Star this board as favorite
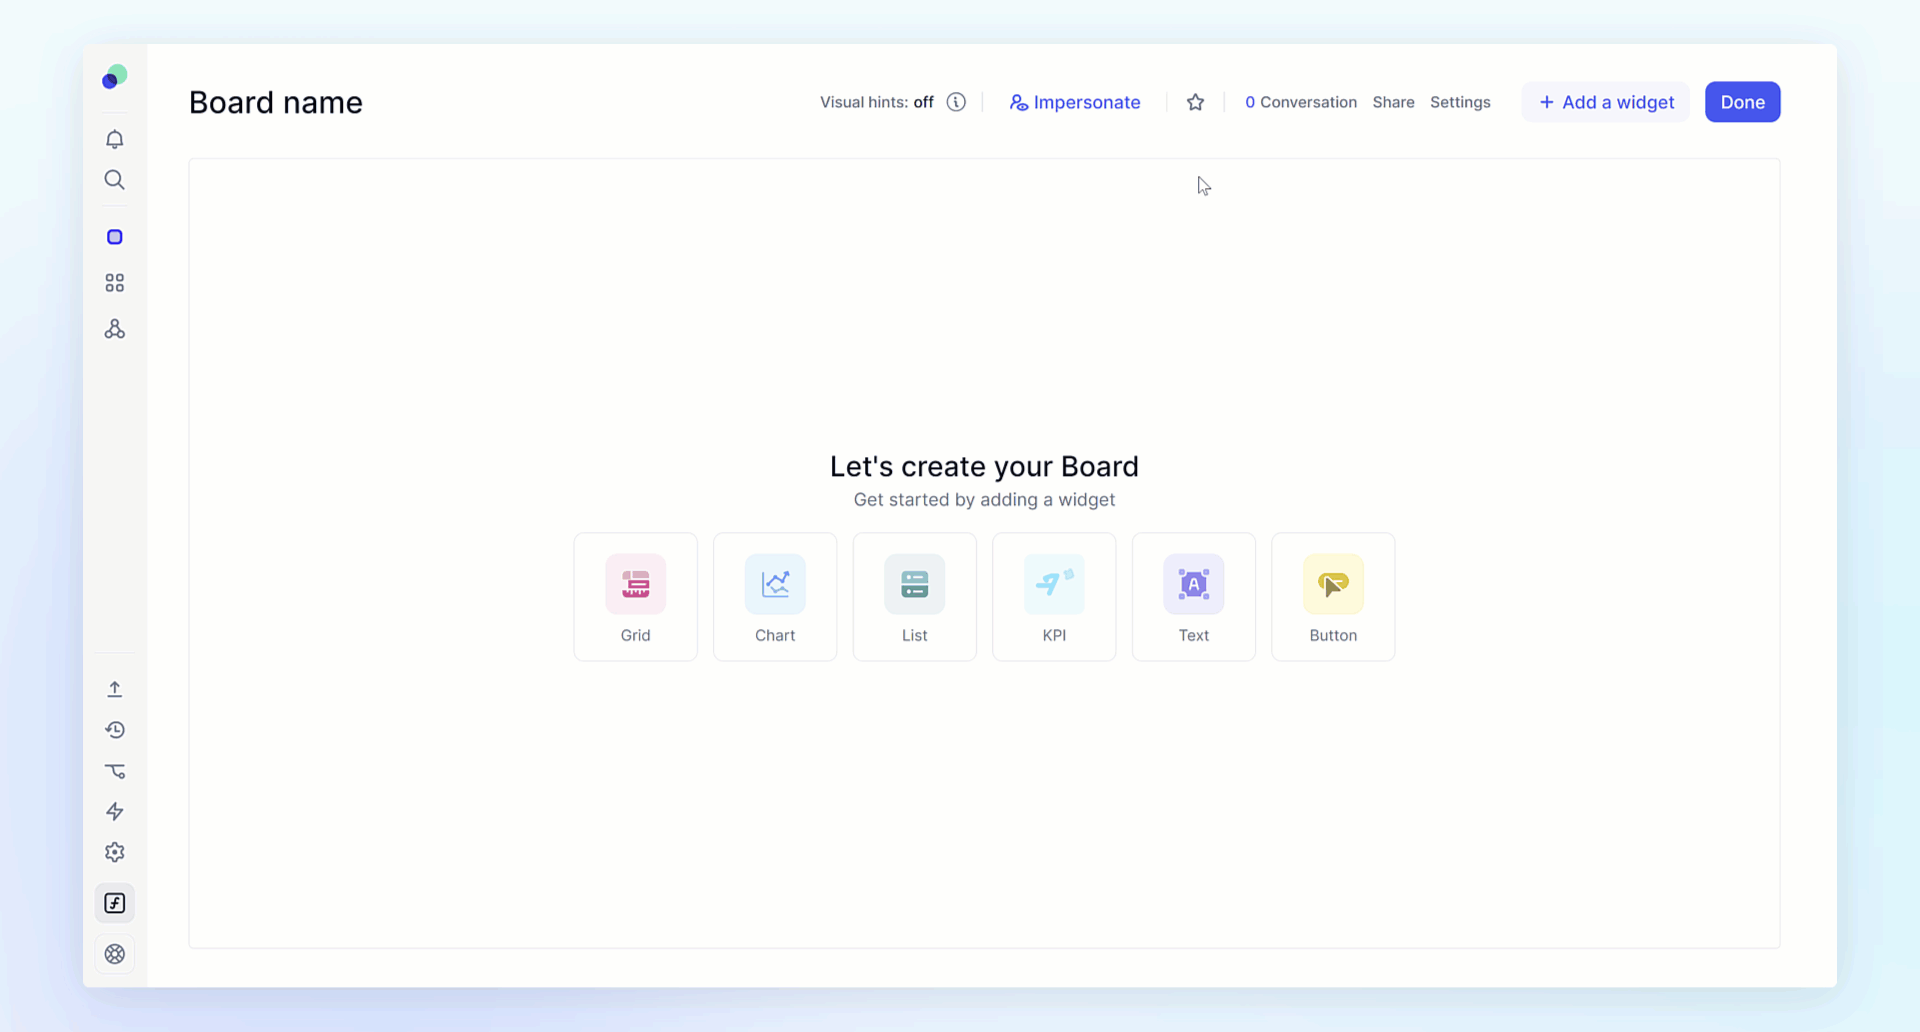Image resolution: width=1920 pixels, height=1032 pixels. coord(1195,102)
